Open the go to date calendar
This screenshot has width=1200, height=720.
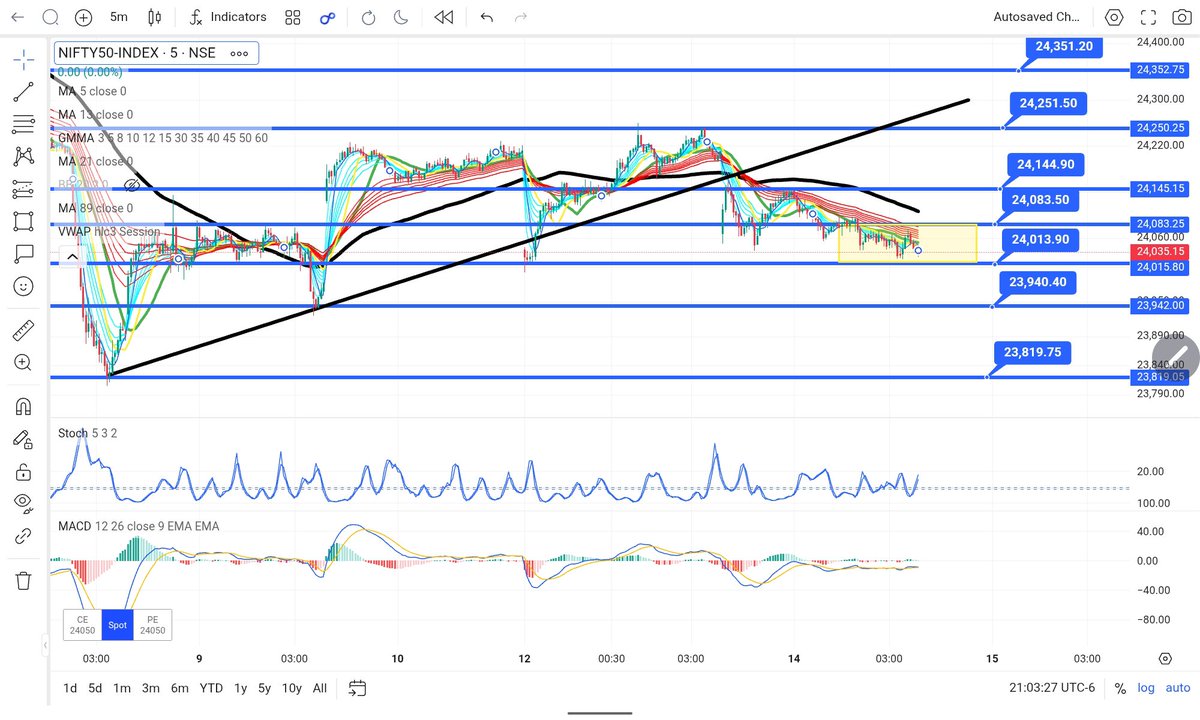(358, 689)
